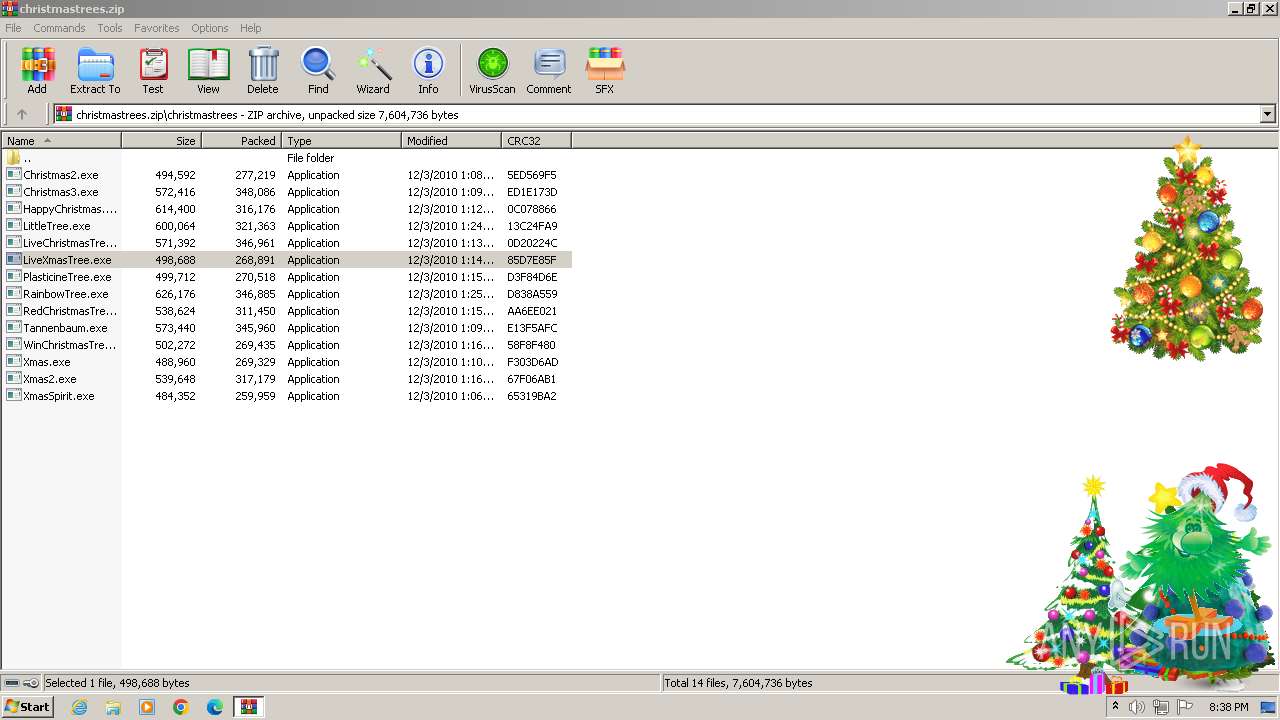Open the Commands menu

click(59, 28)
